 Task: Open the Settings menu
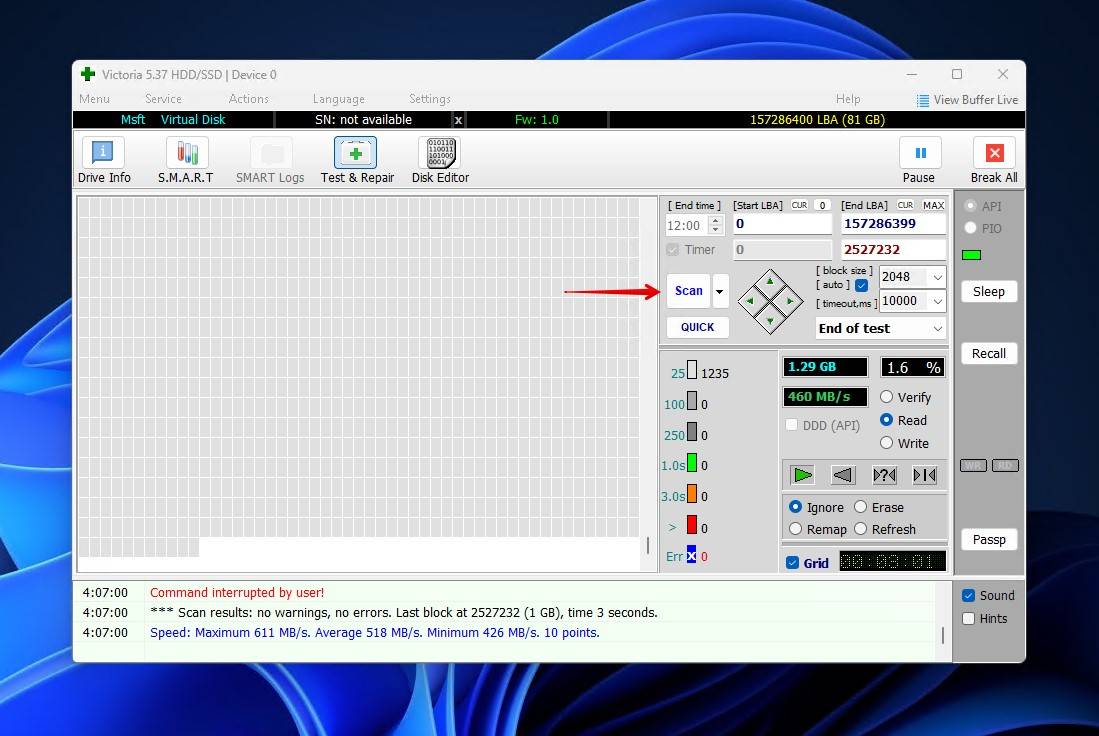click(429, 99)
